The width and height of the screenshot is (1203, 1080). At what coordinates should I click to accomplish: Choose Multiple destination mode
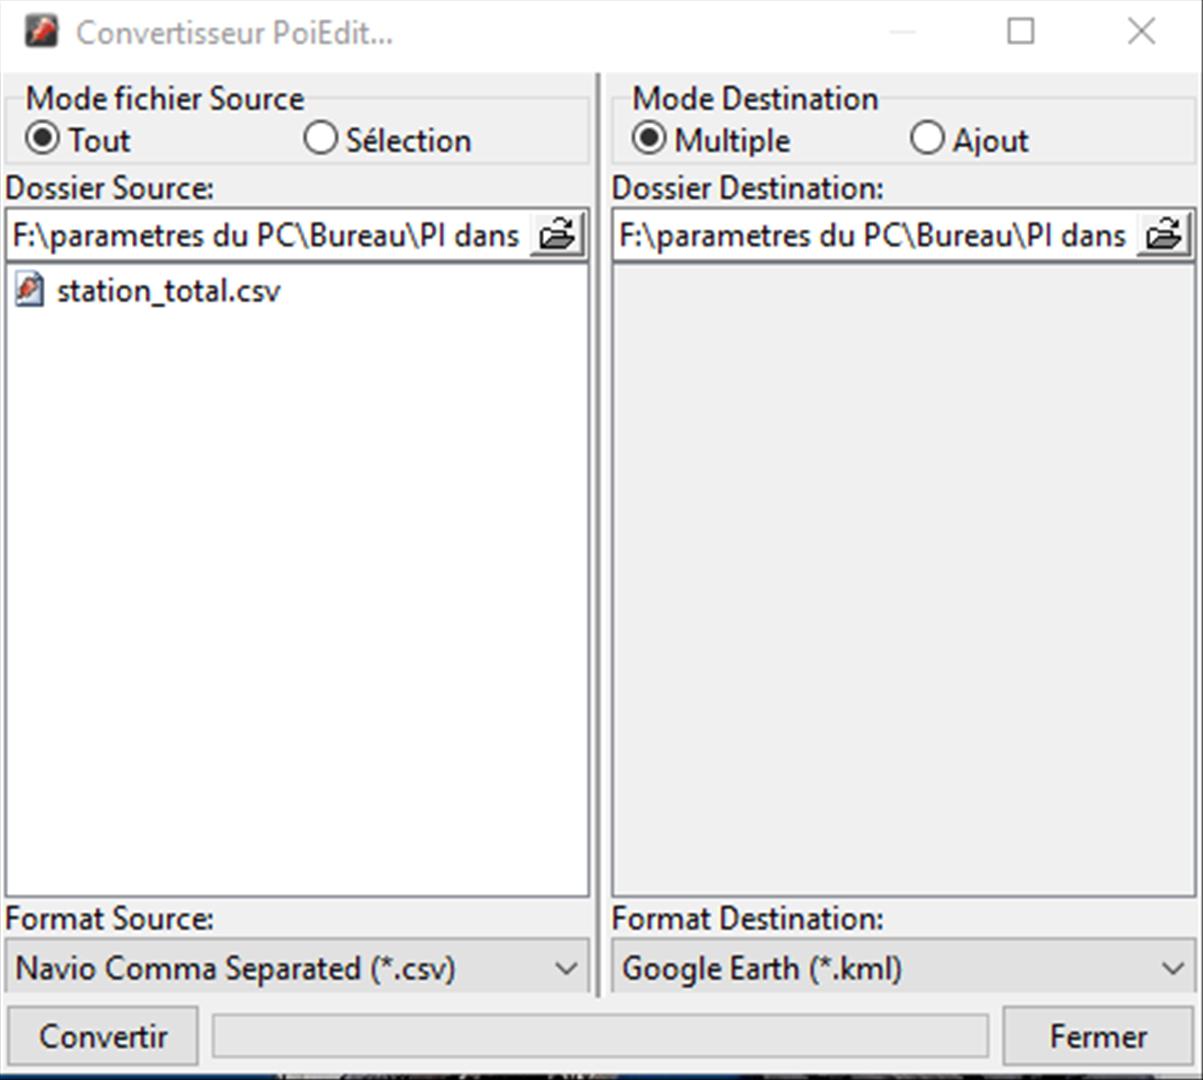coord(649,138)
